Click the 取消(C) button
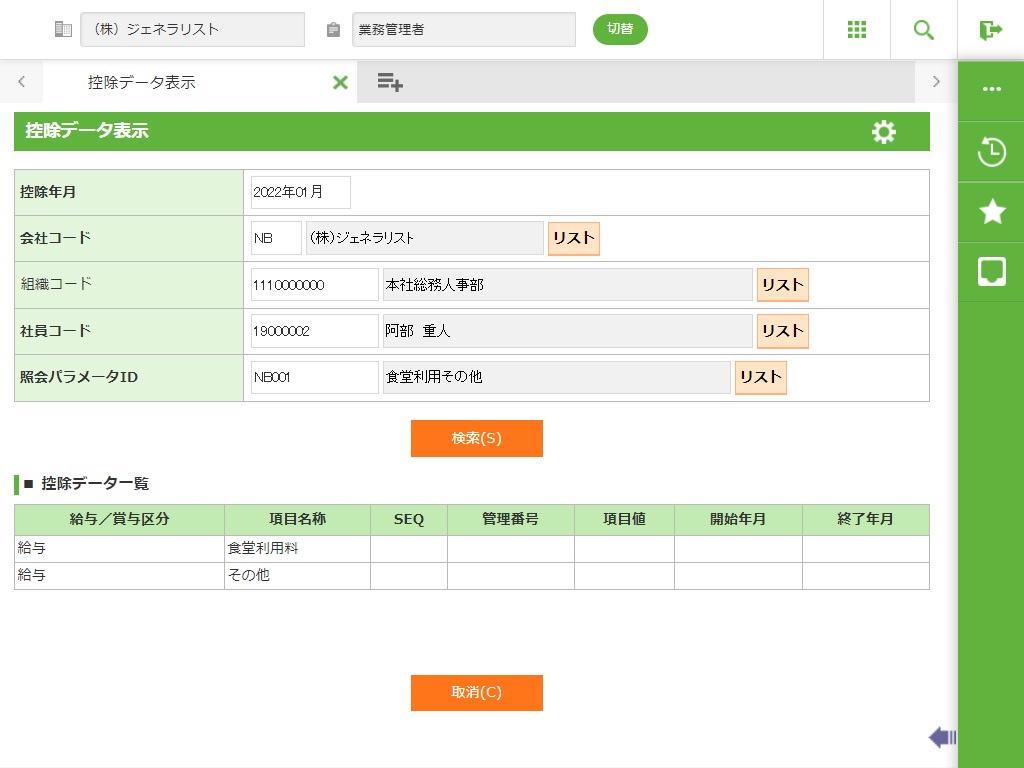 [476, 693]
